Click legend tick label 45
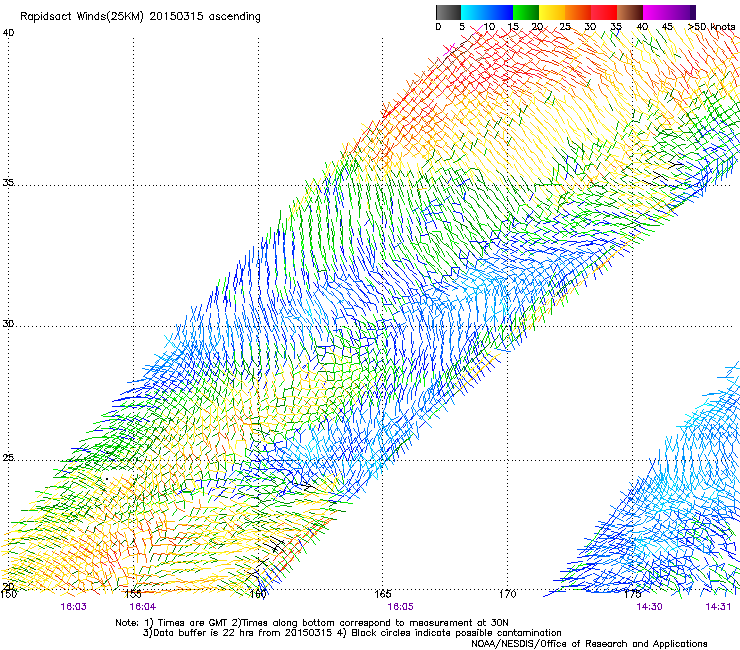Screen dimensions: 740x650 pos(667,27)
